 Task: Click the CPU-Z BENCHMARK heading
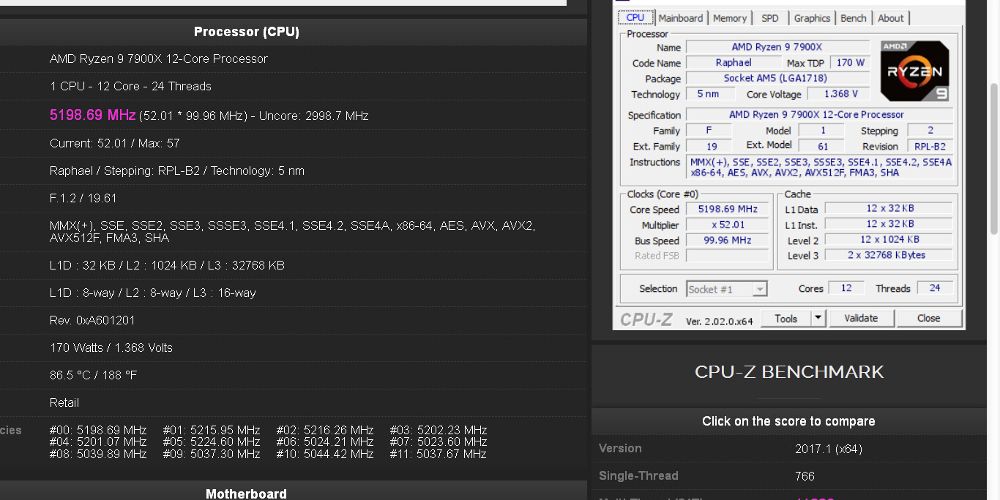coord(789,372)
